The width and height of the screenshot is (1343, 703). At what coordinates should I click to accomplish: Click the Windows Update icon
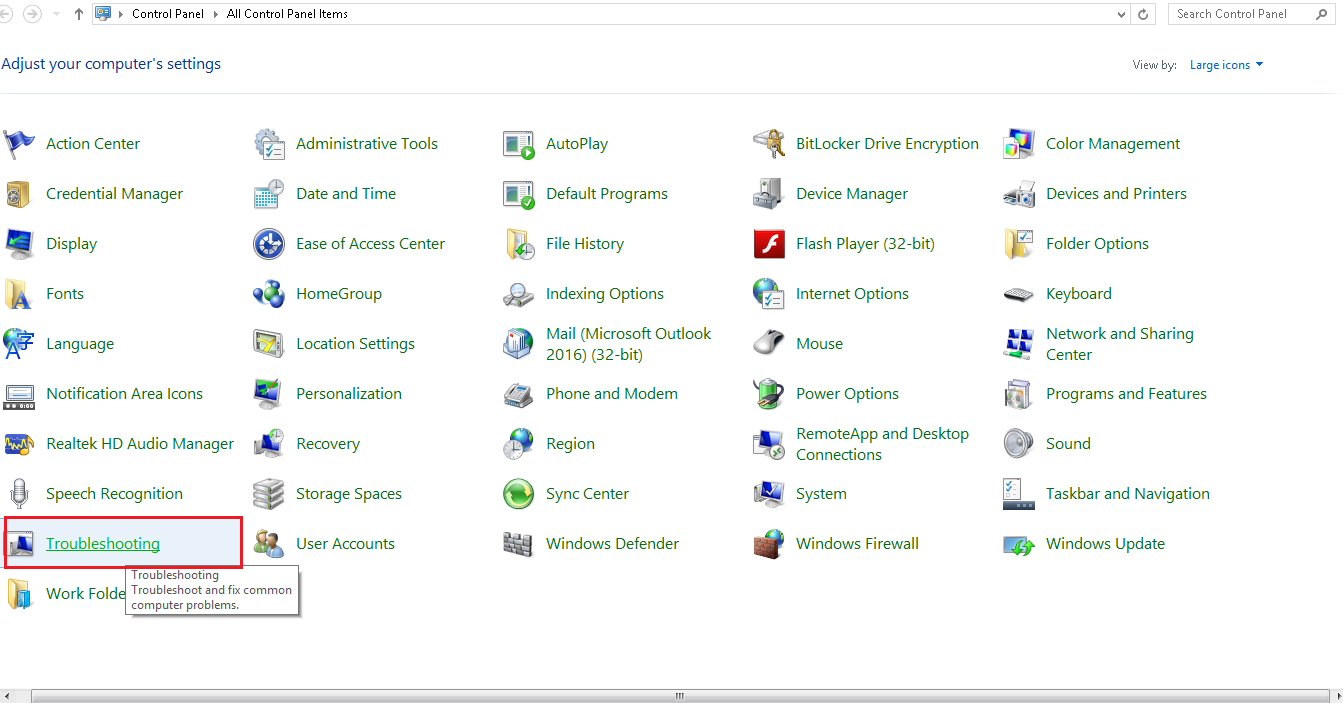(x=1018, y=544)
